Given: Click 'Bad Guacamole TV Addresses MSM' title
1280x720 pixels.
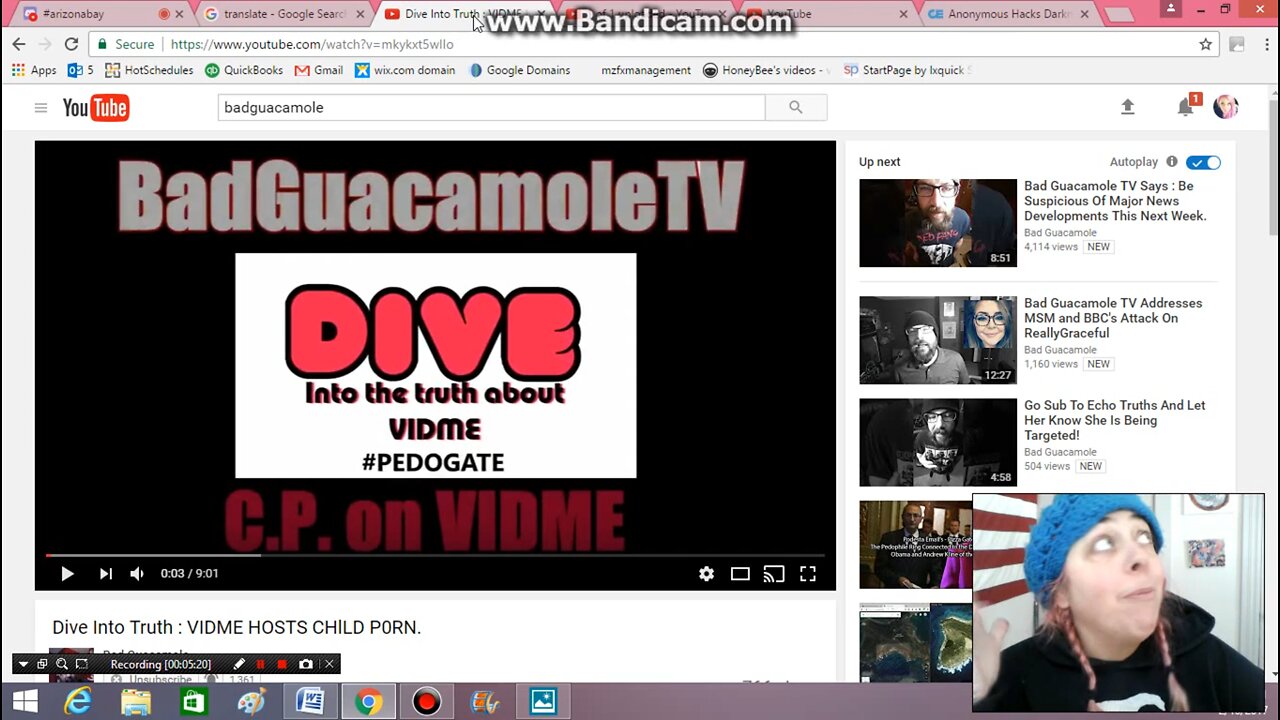Looking at the screenshot, I should [1113, 318].
